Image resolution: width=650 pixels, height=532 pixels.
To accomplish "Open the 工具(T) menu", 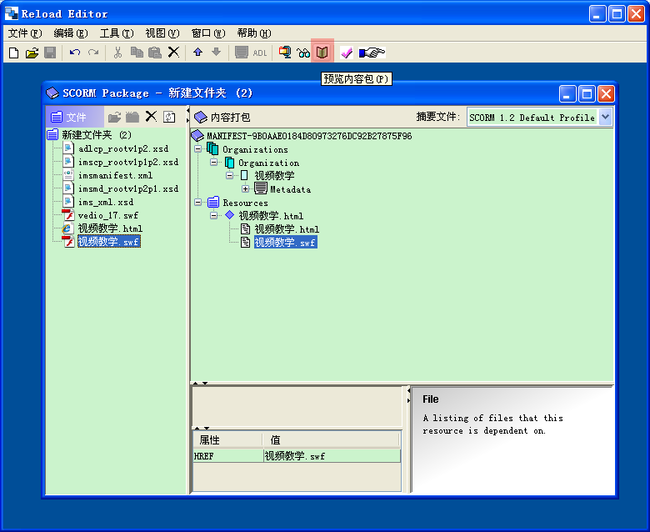I will click(117, 33).
